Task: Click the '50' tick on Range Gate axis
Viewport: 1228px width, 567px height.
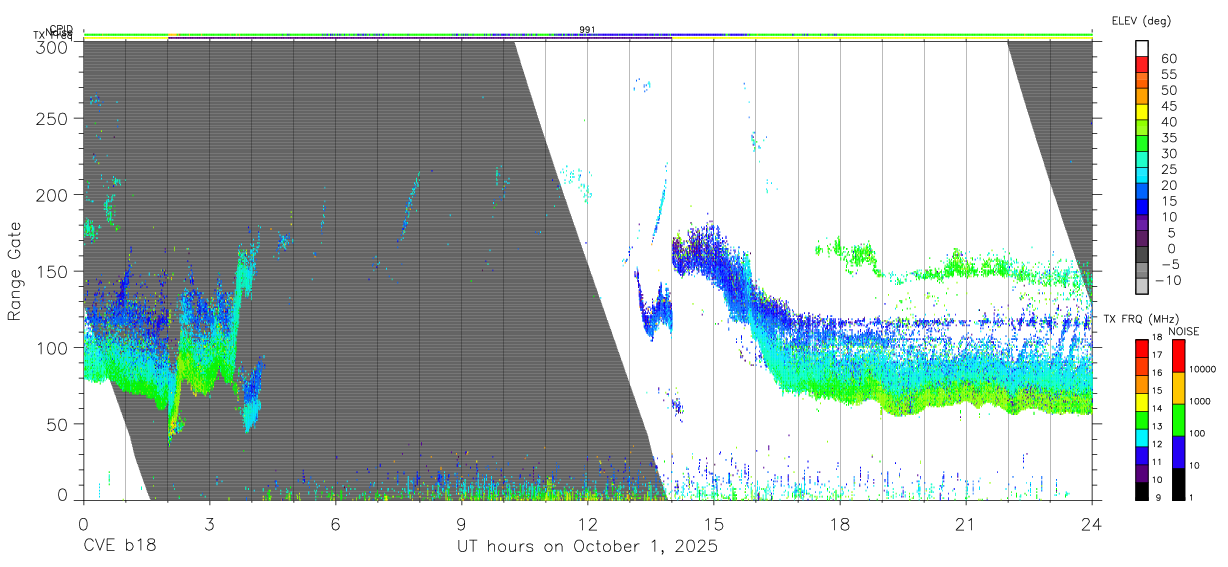Action: [x=57, y=424]
